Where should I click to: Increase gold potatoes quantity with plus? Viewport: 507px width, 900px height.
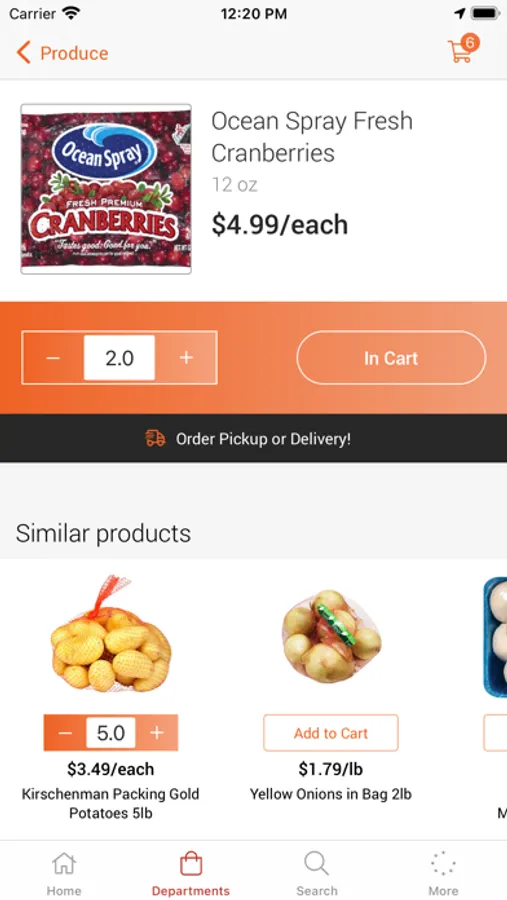(157, 733)
